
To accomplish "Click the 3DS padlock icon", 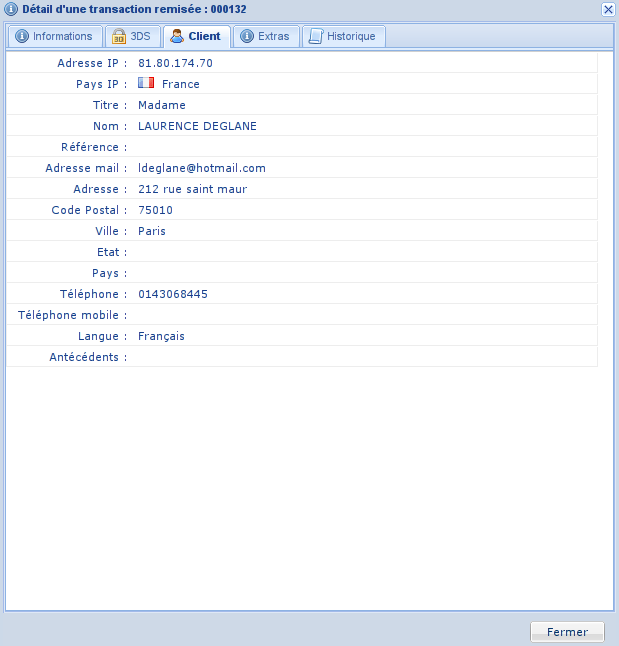I will point(118,37).
